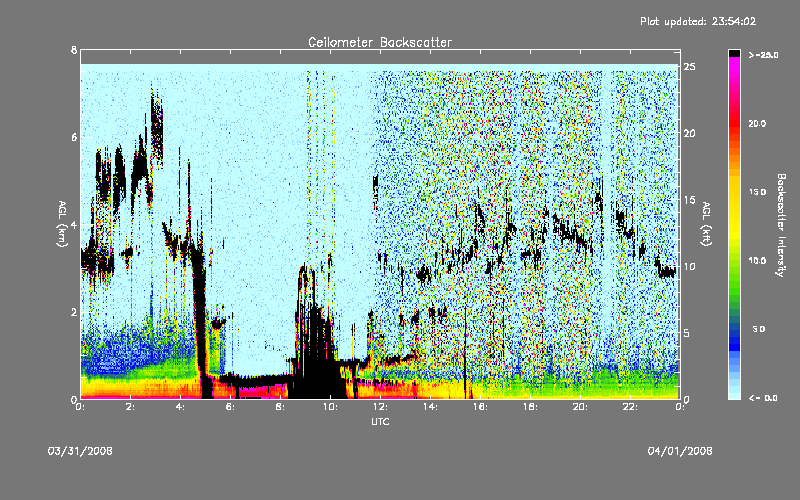800x500 pixels.
Task: Click the x-axis tick label 14:
Action: click(431, 407)
